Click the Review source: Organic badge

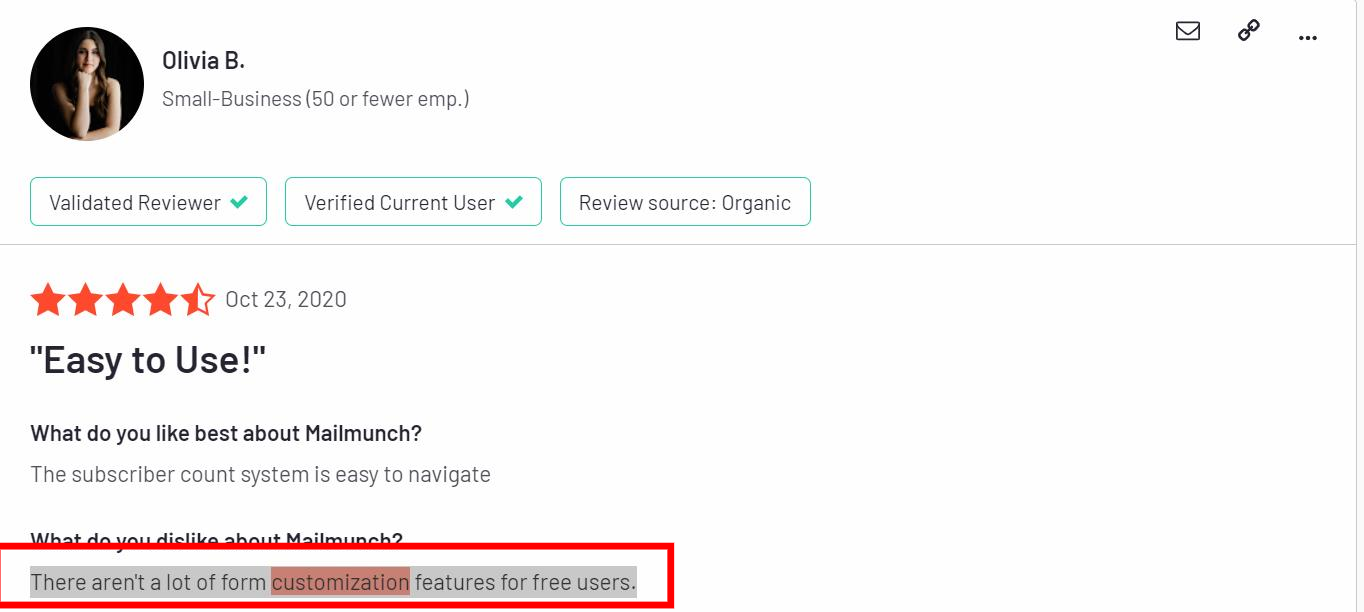coord(685,203)
